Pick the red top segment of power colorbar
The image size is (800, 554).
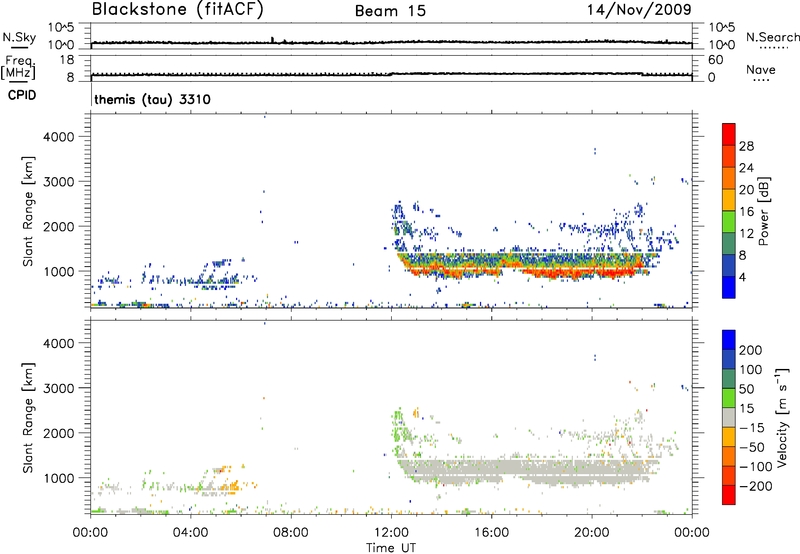tap(729, 134)
